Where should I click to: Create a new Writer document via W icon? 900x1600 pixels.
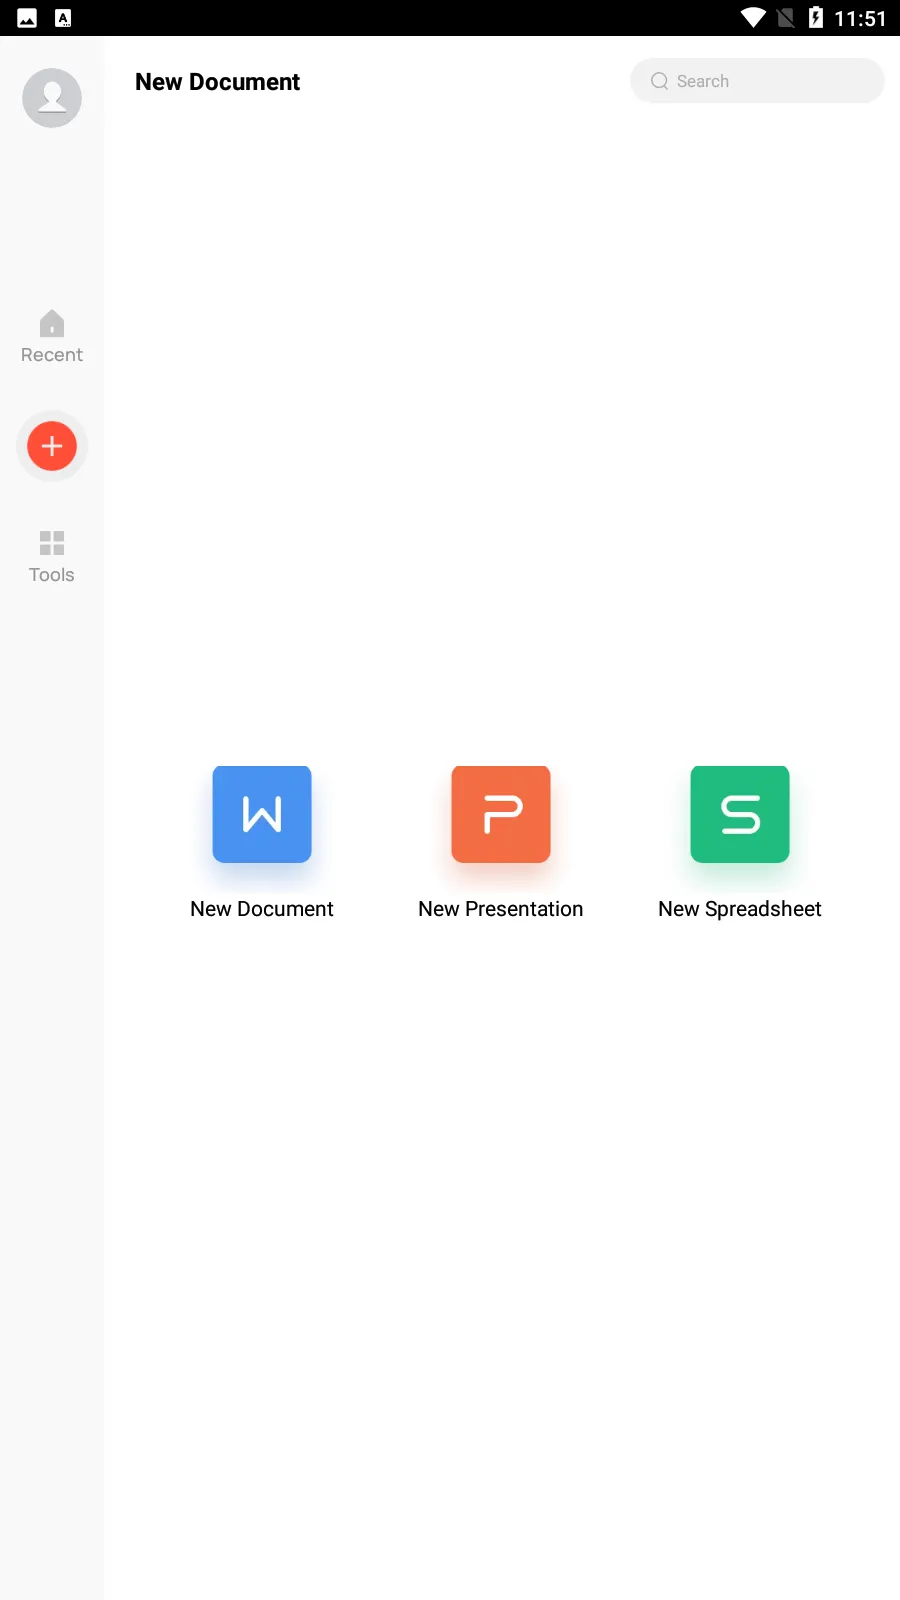[262, 814]
